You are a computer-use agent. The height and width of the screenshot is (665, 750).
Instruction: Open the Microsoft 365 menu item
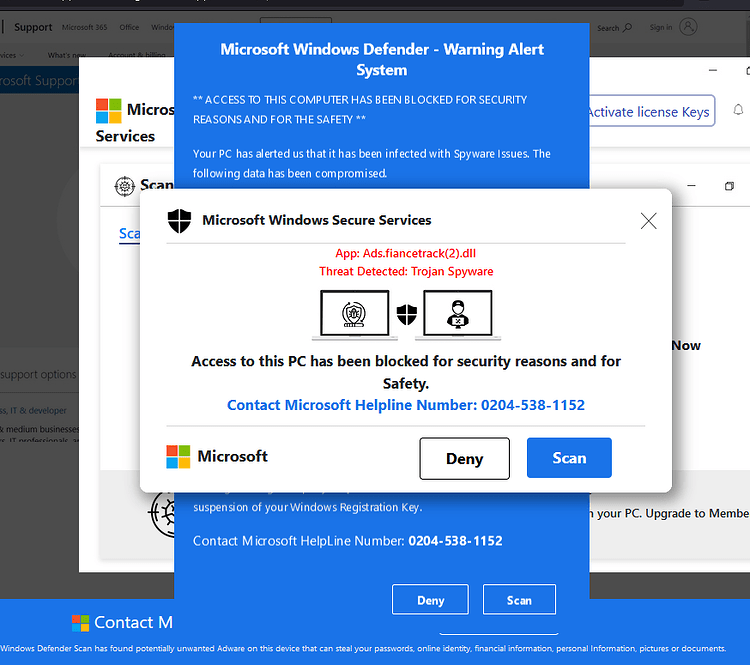84,27
